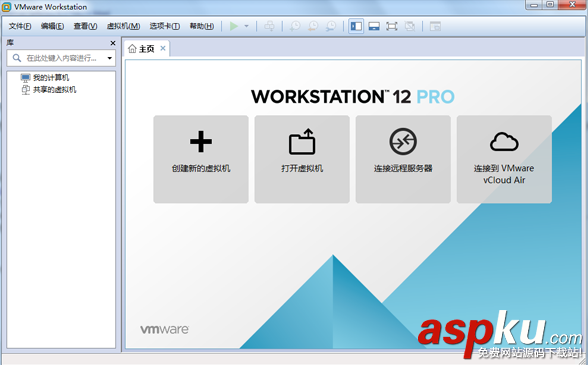The height and width of the screenshot is (365, 588).
Task: Click the magnifier icon in library search
Action: (x=16, y=58)
